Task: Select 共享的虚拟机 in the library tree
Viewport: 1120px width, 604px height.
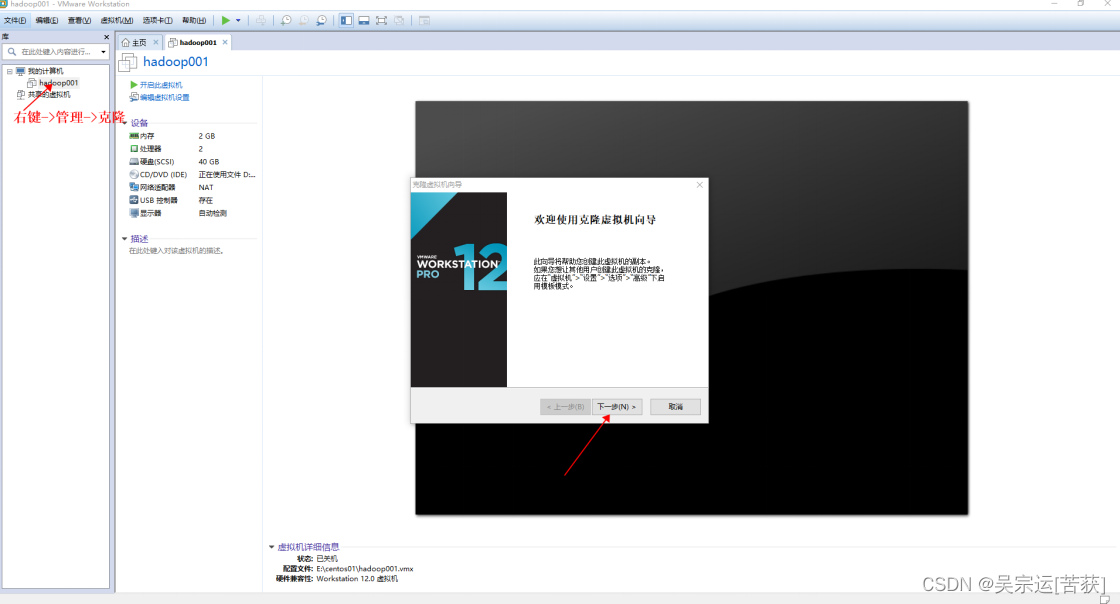Action: [49, 94]
